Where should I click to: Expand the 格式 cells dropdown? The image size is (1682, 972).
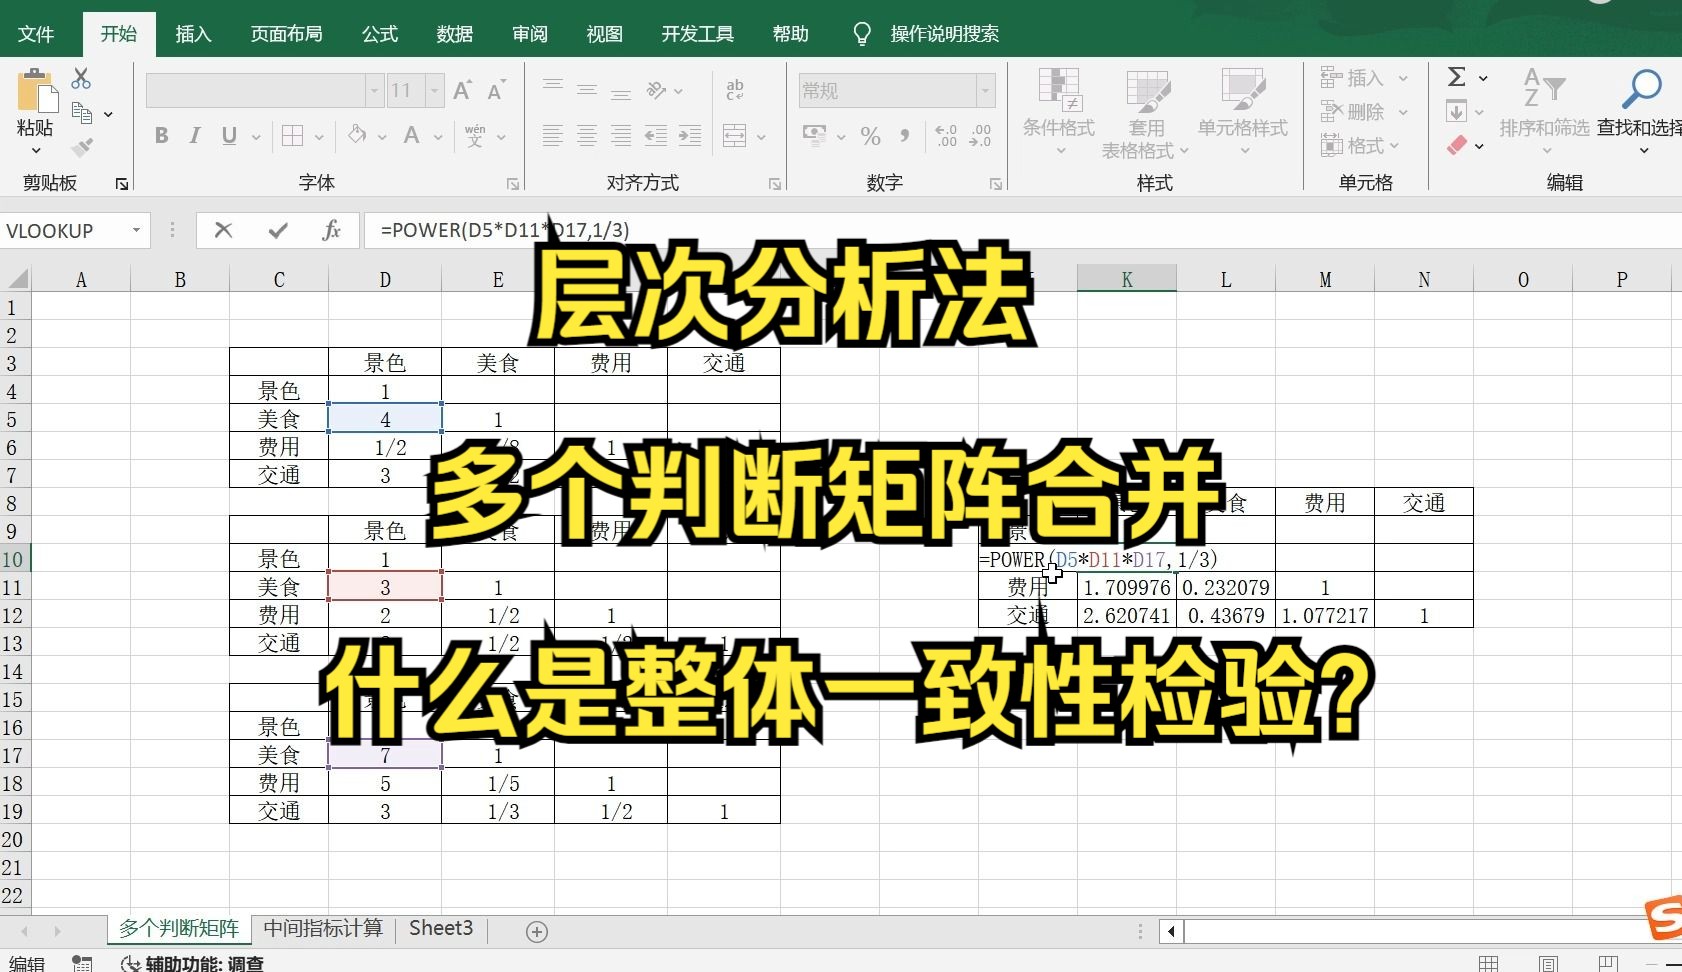[1394, 146]
